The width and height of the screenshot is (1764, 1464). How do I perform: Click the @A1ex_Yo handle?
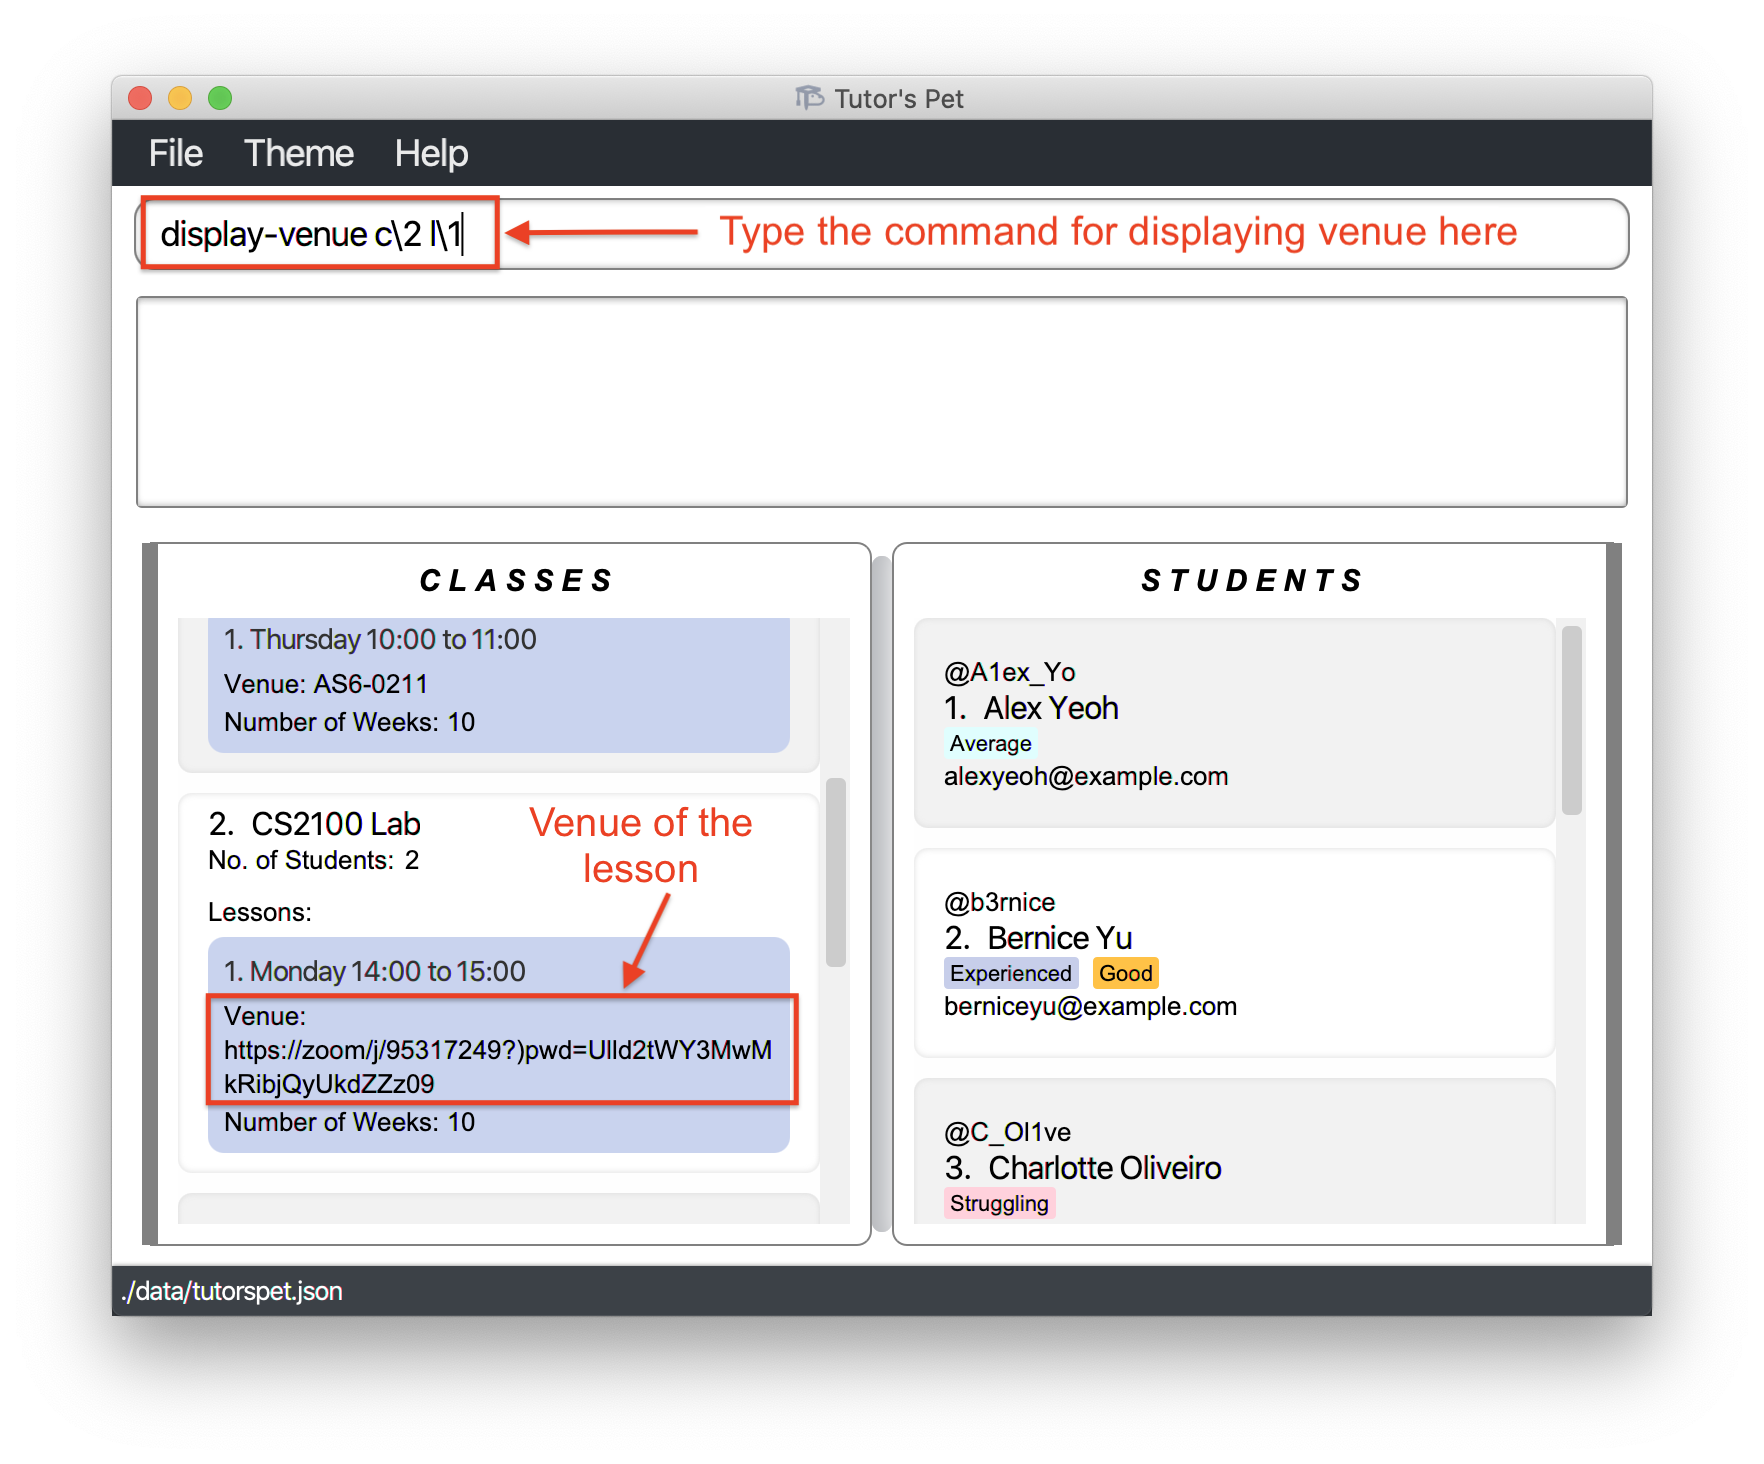coord(1009,672)
